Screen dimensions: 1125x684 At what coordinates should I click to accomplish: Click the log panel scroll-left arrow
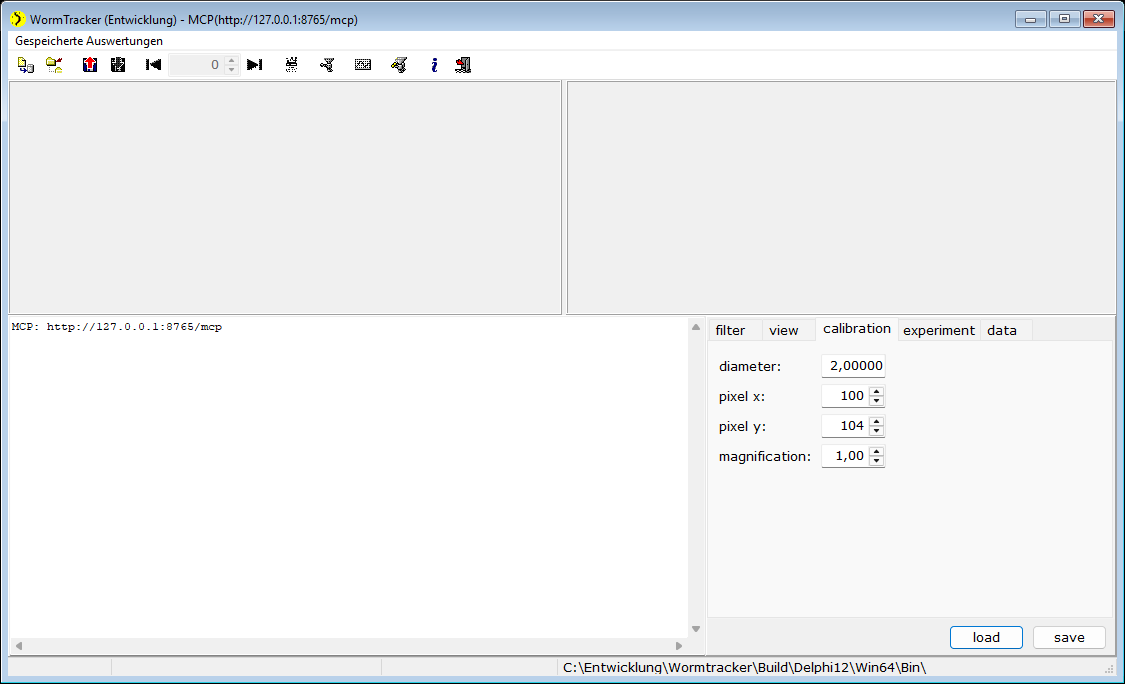tap(19, 646)
